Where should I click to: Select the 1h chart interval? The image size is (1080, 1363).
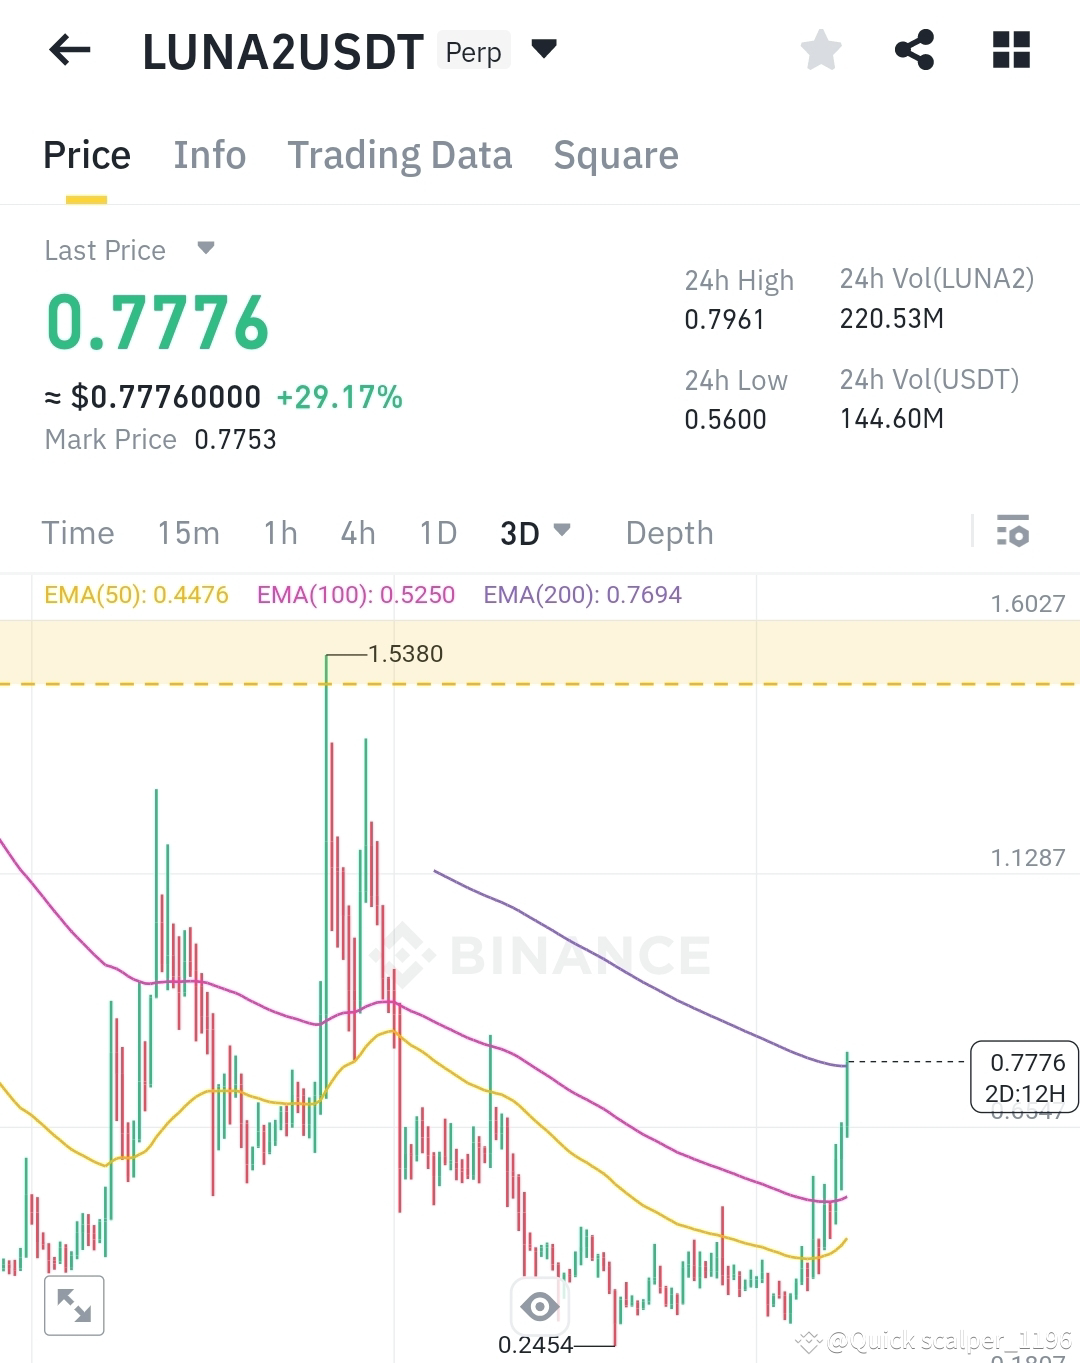click(x=279, y=532)
